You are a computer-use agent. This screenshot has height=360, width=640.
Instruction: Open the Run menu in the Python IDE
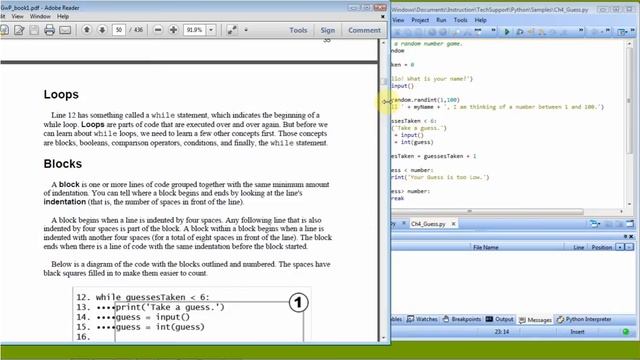[x=441, y=20]
